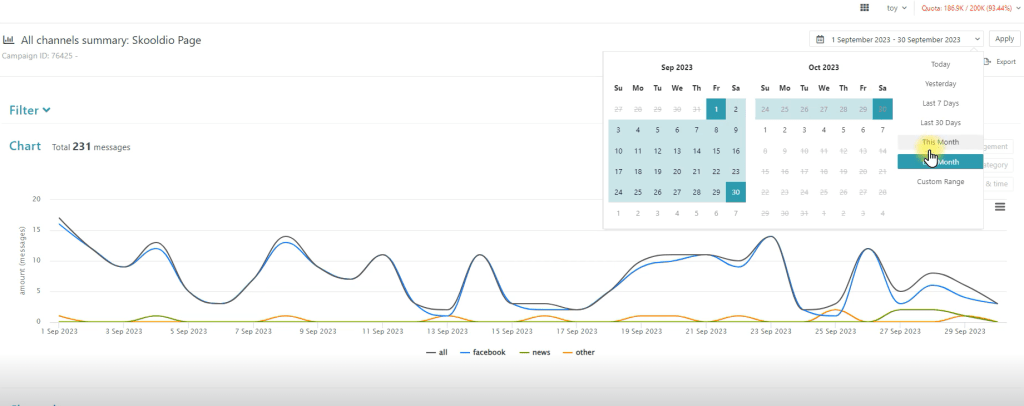Open the 'toy' user dropdown
The width and height of the screenshot is (1024, 406).
tap(897, 8)
